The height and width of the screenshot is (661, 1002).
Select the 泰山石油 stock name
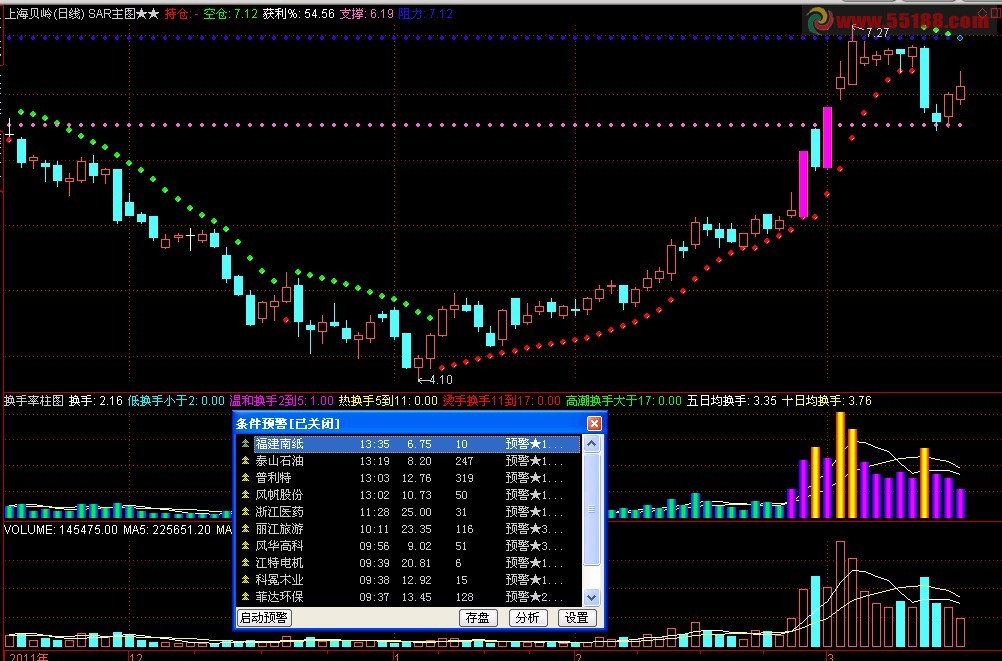(x=279, y=460)
